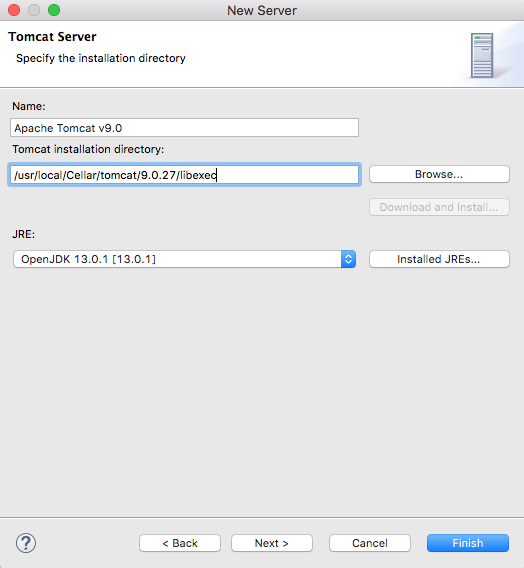
Task: Close the New Server window with the red button
Action: point(14,10)
